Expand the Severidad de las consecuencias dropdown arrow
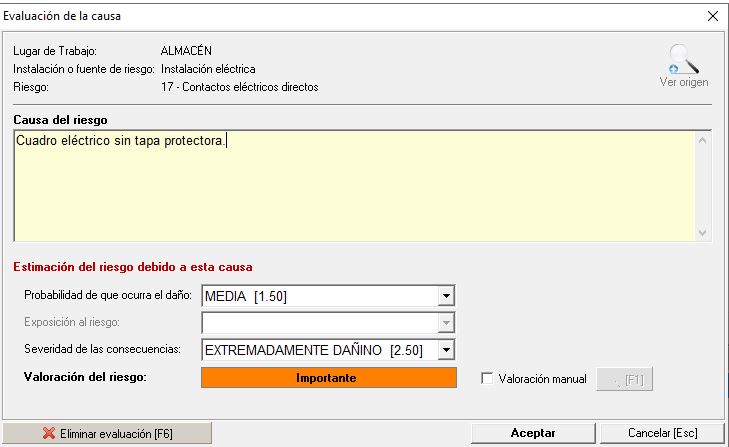Screen dimensions: 729x447 tap(447, 350)
